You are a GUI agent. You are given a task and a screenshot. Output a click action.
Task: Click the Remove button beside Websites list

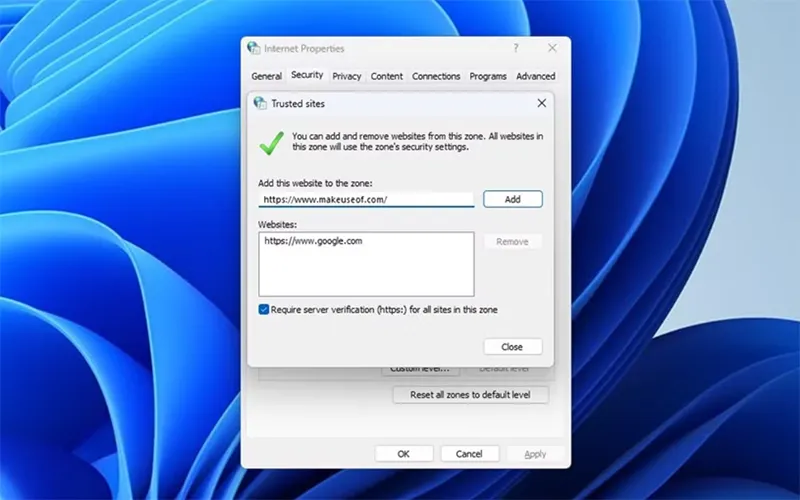click(x=512, y=242)
